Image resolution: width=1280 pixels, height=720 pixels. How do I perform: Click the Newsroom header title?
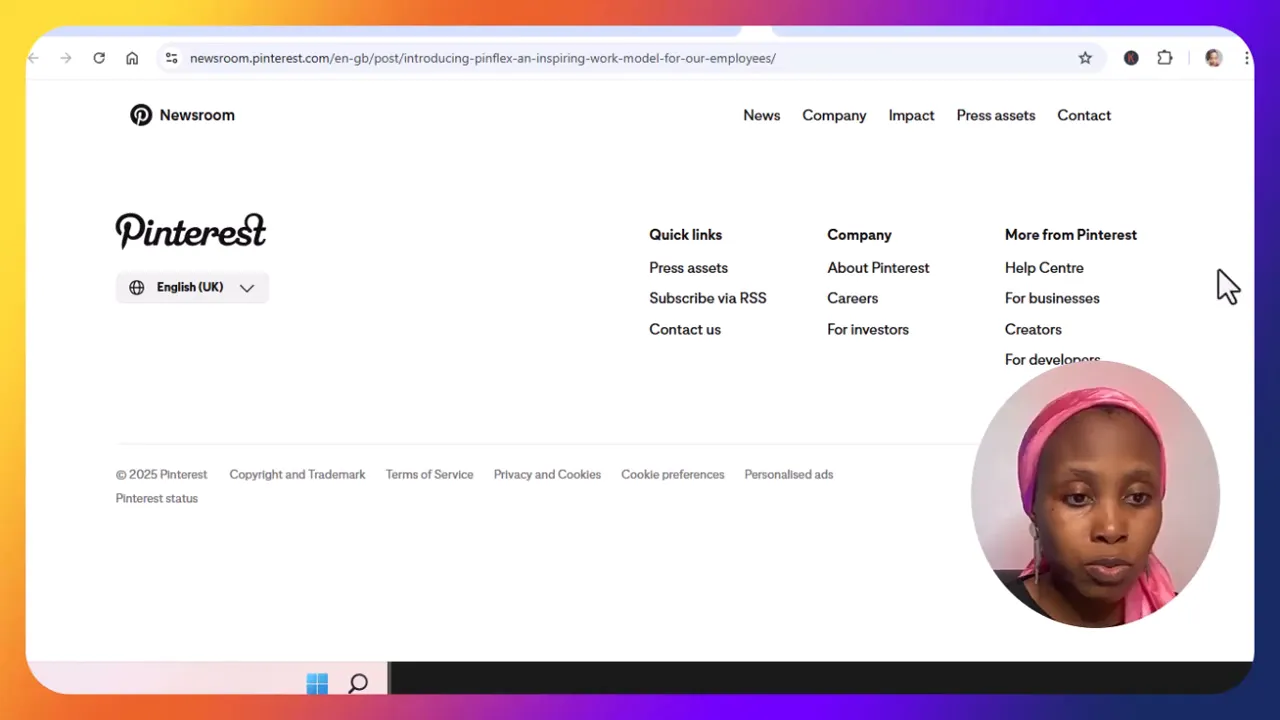197,115
